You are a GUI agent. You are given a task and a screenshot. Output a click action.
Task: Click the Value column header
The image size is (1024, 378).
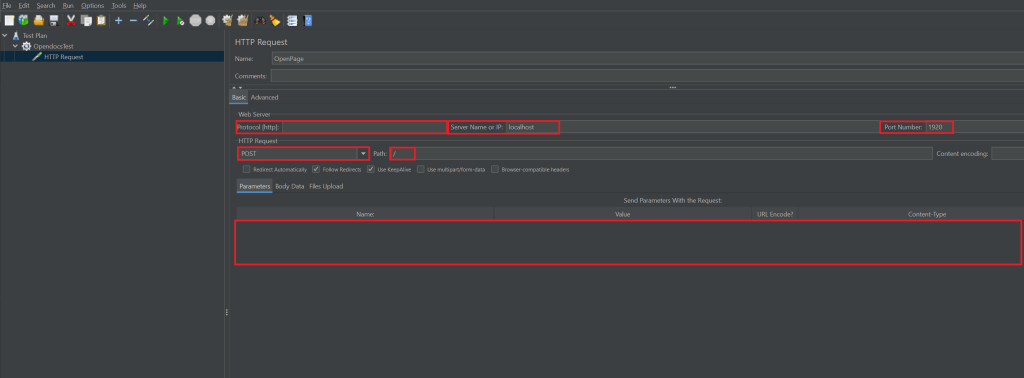[x=622, y=213]
